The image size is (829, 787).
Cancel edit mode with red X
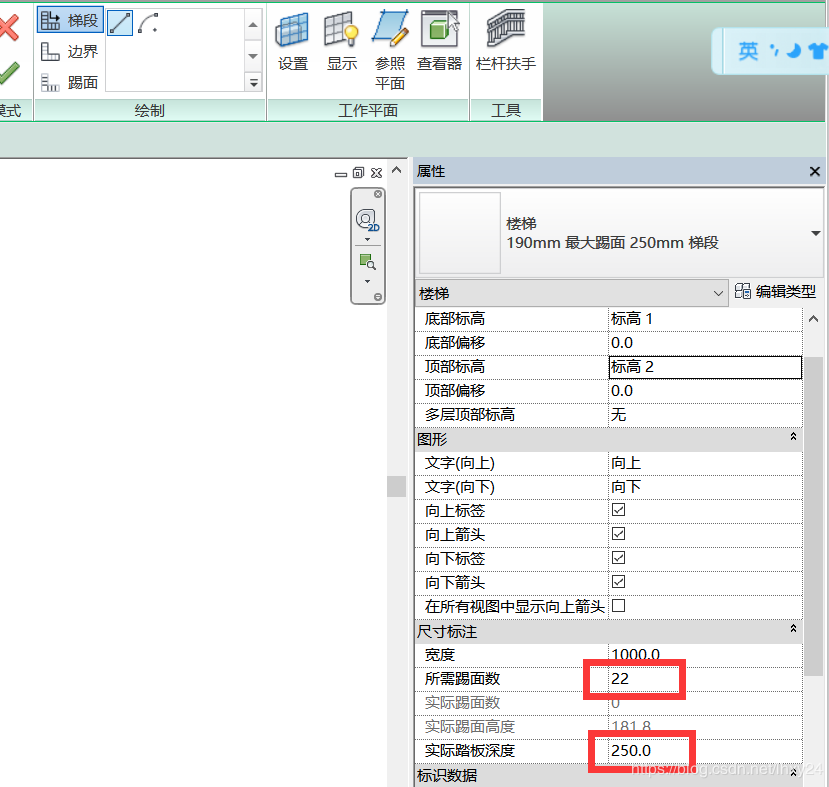pyautogui.click(x=9, y=27)
